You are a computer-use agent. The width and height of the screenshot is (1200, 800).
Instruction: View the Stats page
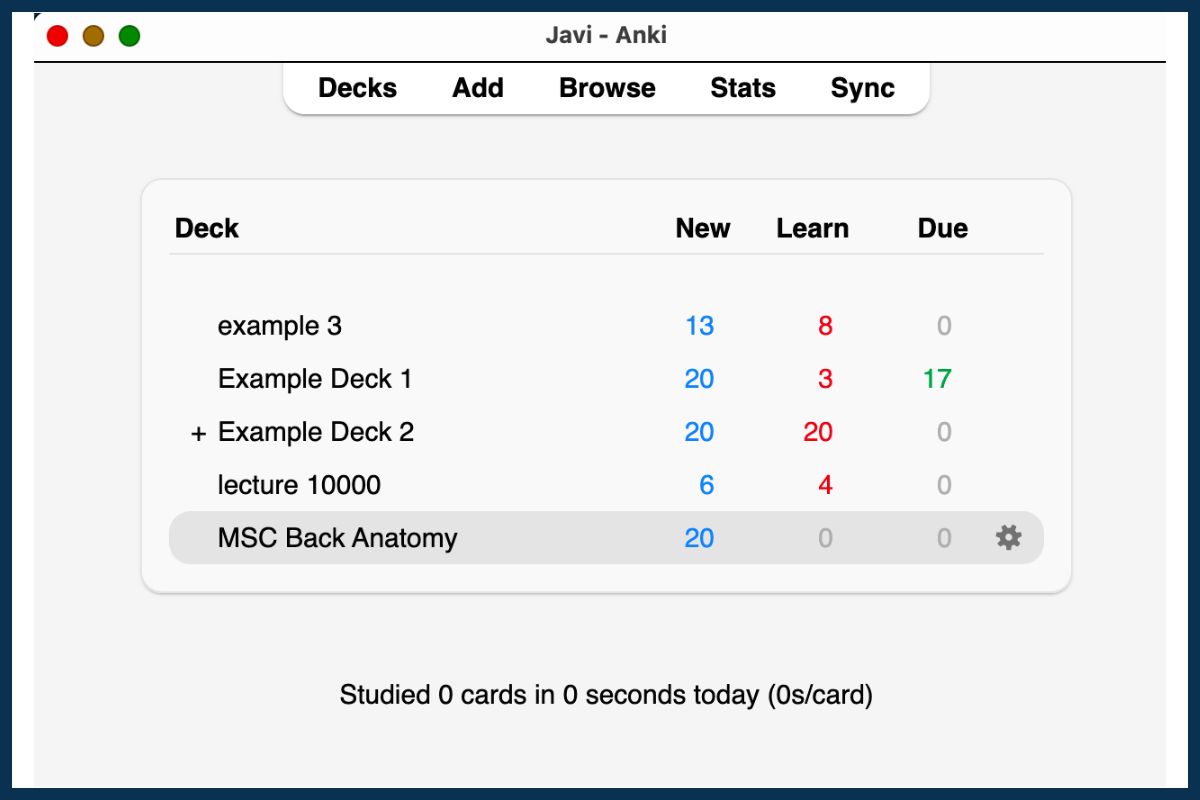(x=742, y=88)
